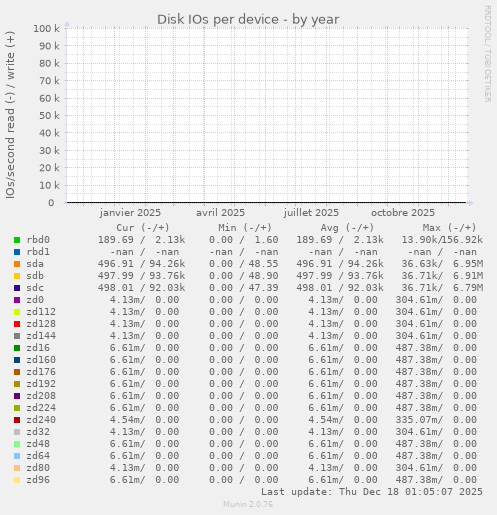Screen dimensions: 497x515
Task: Click the '10 k' y-axis value
Action: pos(49,185)
